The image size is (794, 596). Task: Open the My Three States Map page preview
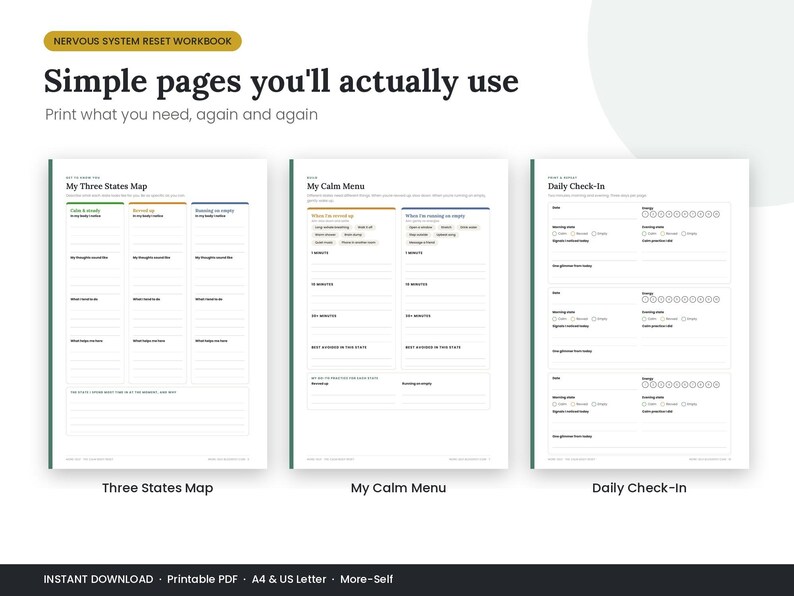(157, 314)
